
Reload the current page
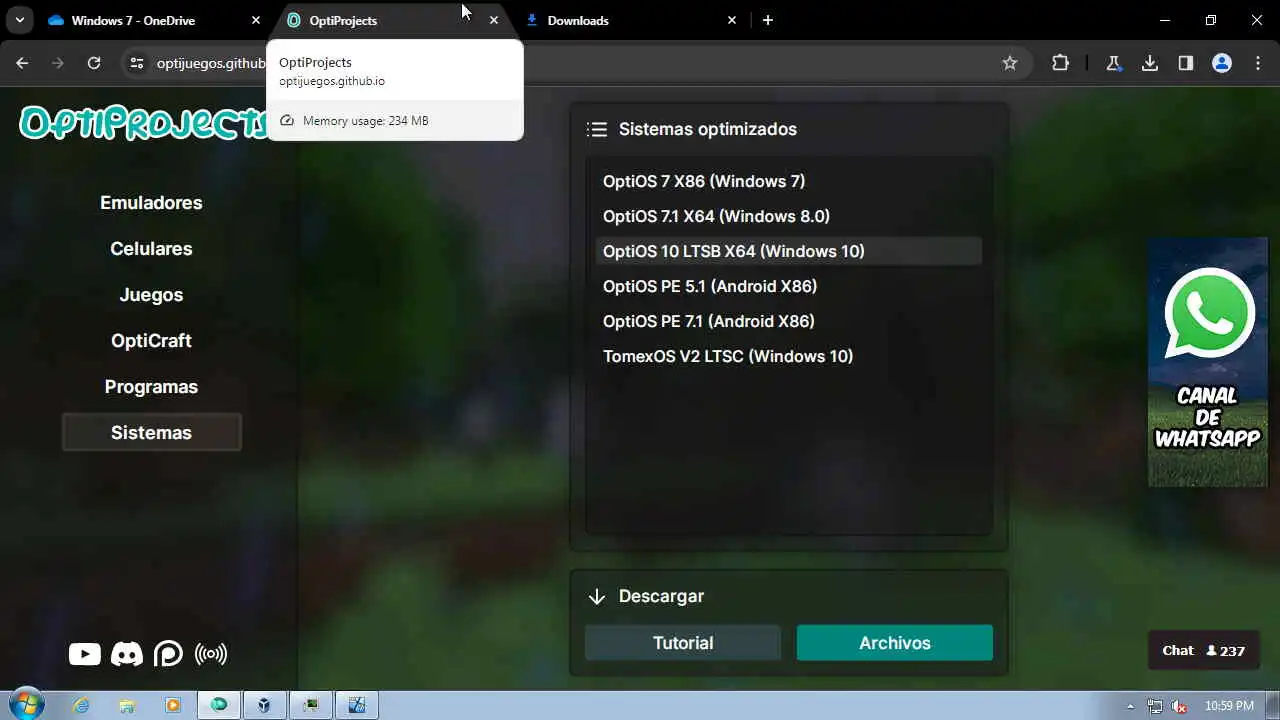click(x=94, y=63)
